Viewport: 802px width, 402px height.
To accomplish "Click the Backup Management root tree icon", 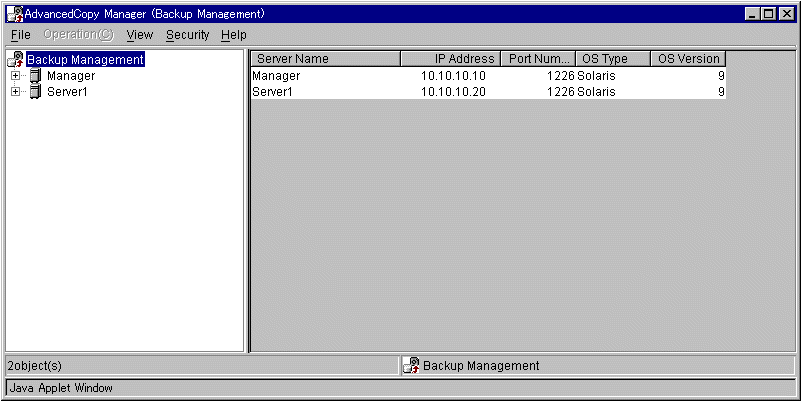I will coord(16,59).
